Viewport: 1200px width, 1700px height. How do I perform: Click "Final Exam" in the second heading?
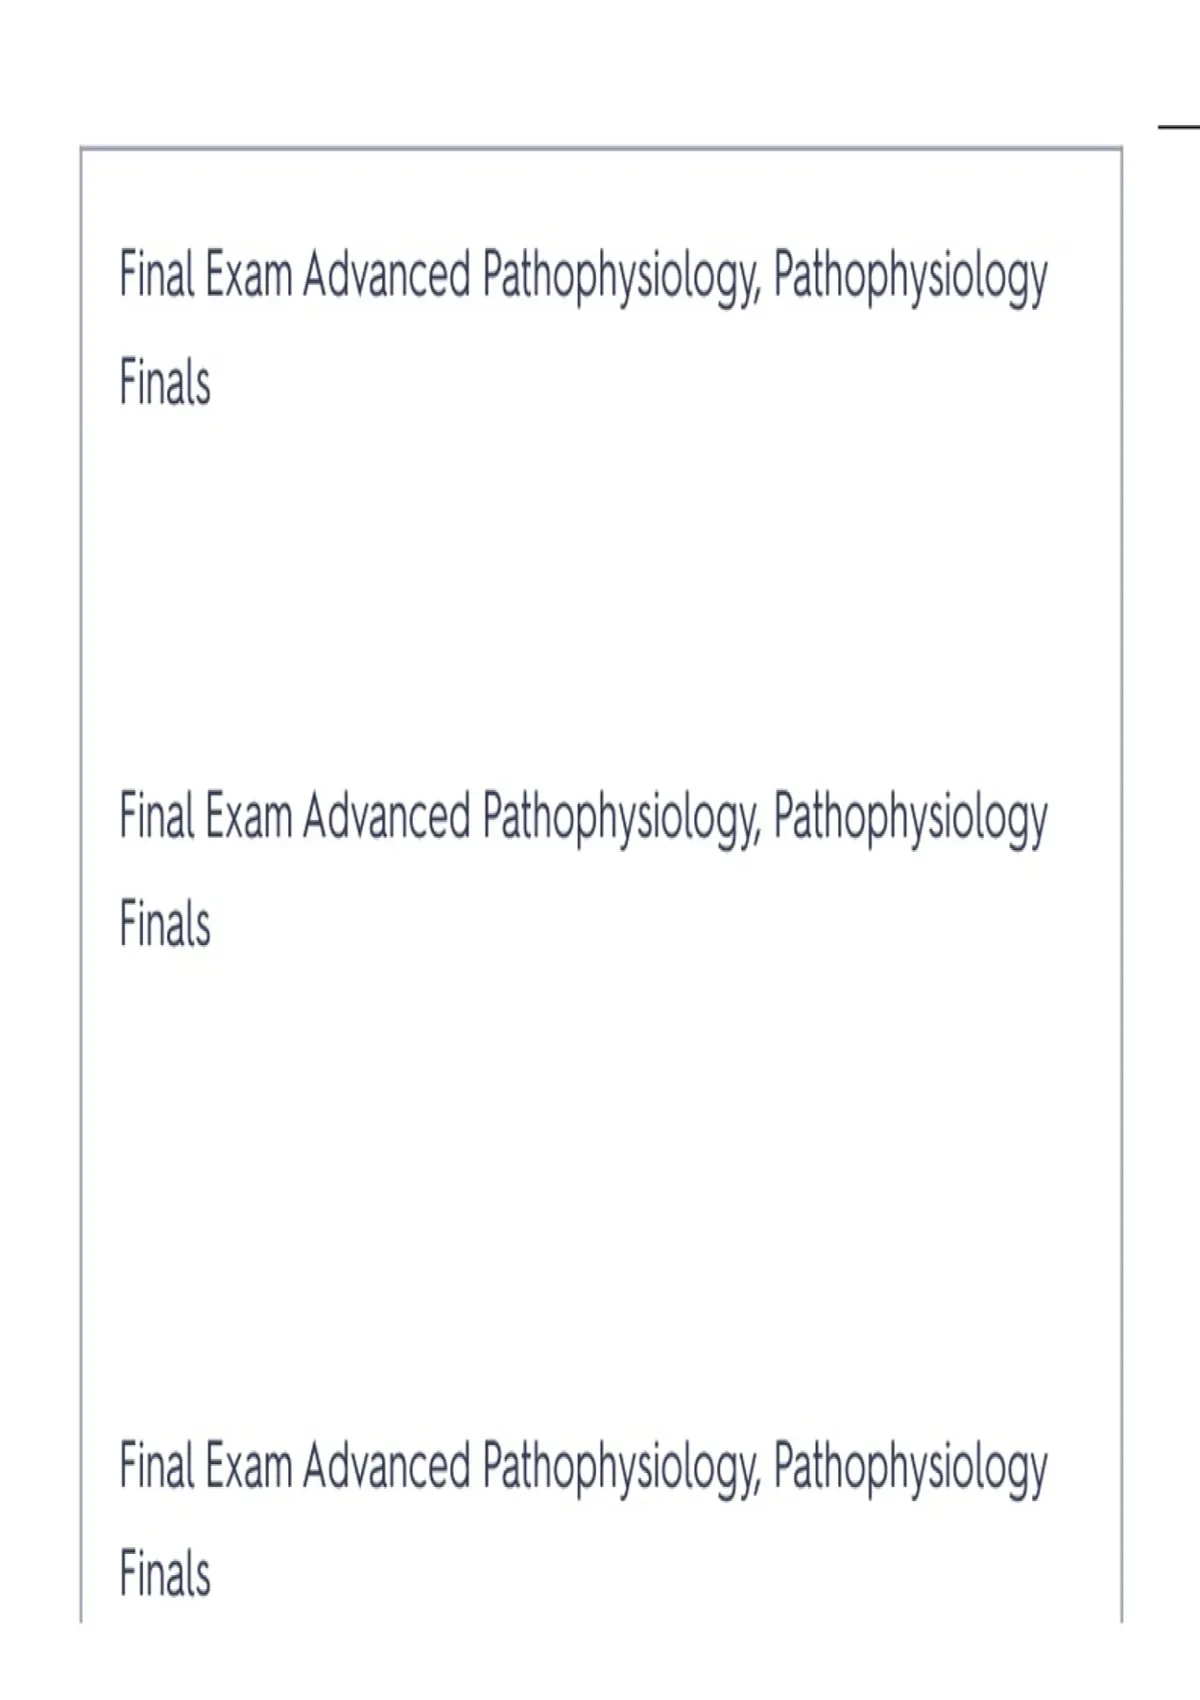206,816
